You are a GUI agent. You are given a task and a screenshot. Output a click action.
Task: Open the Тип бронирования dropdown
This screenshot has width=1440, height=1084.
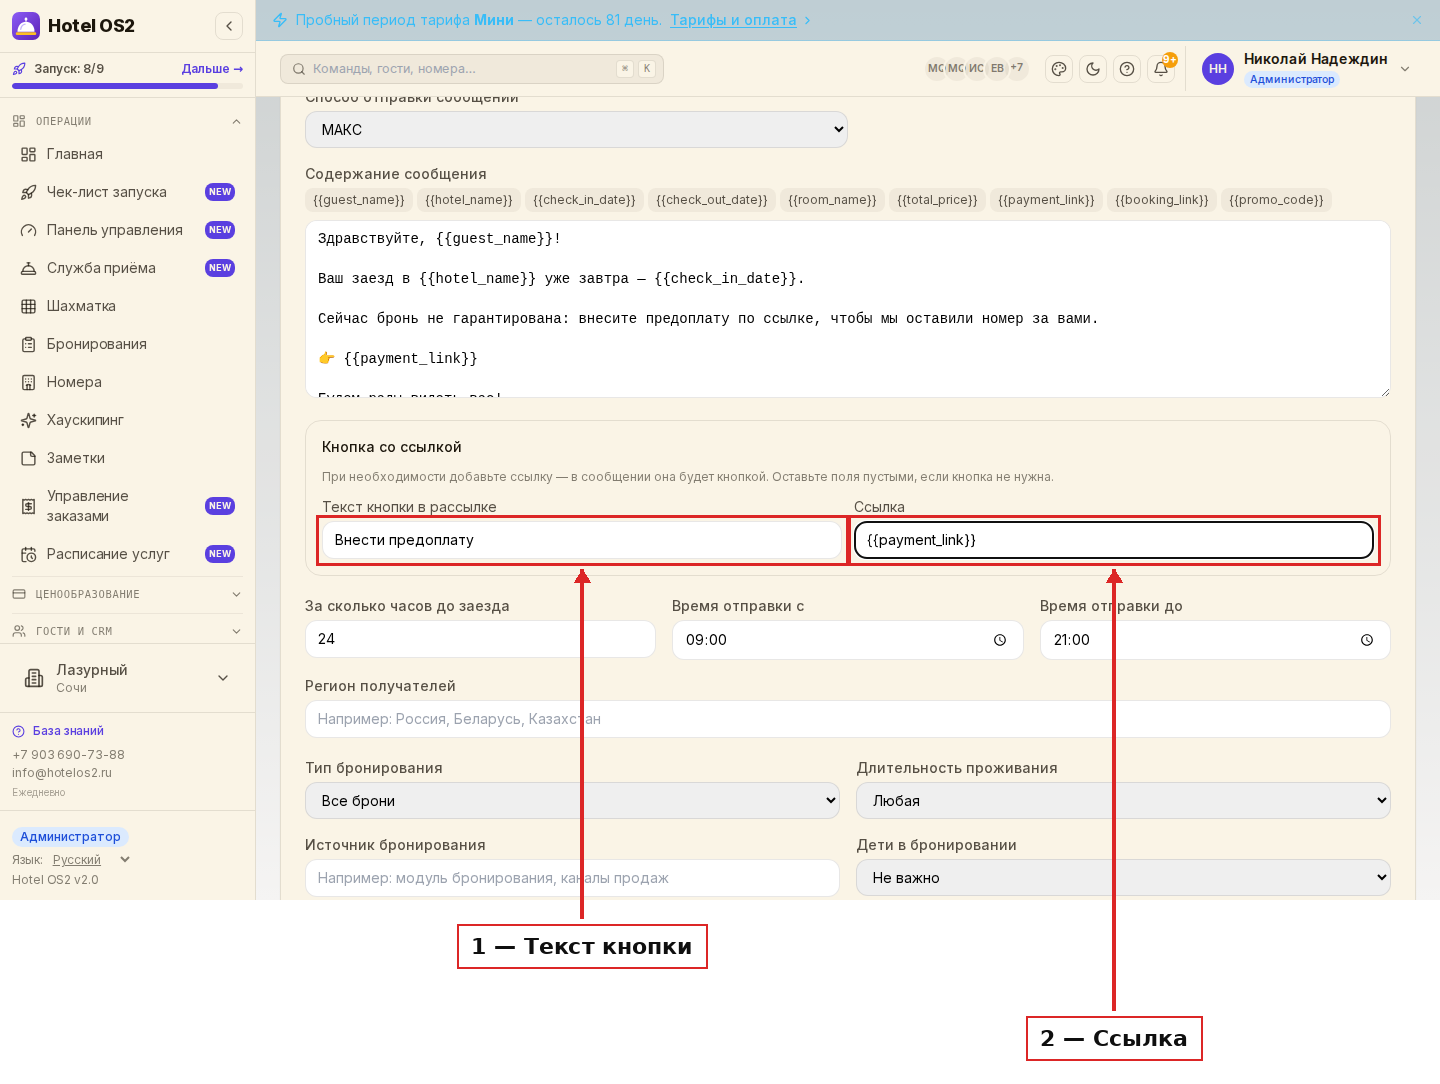click(x=572, y=801)
